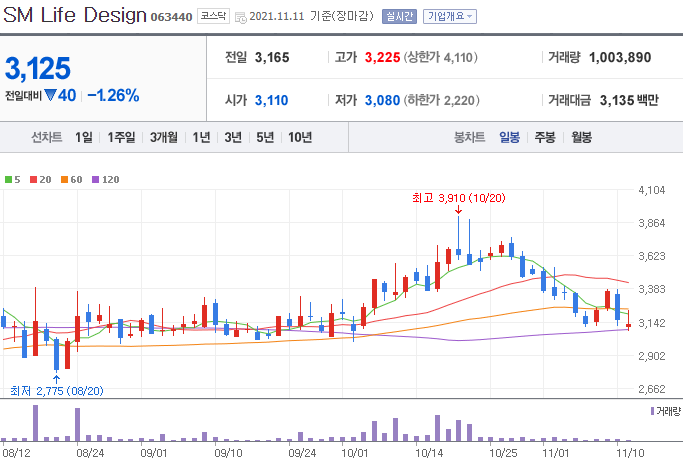Select the 1일 line chart tab

[x=84, y=138]
